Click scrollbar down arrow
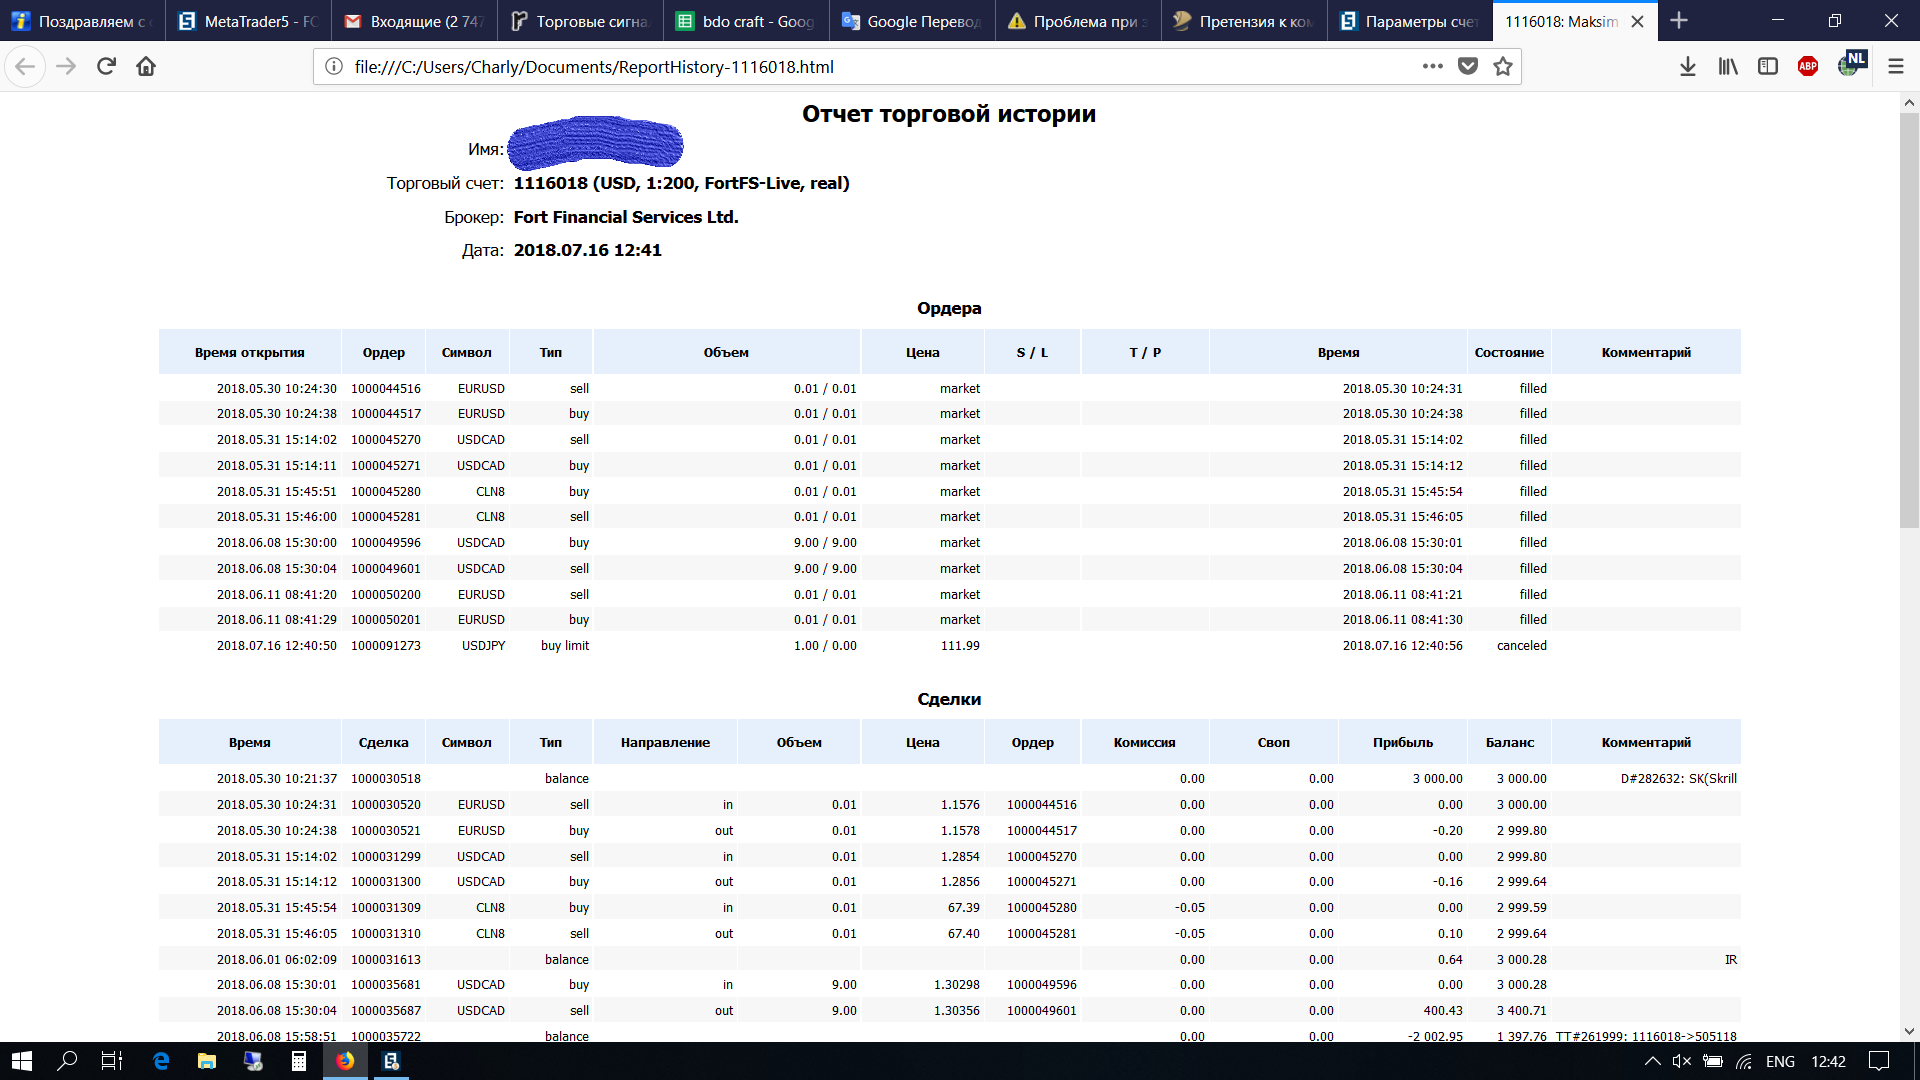 [1909, 1031]
